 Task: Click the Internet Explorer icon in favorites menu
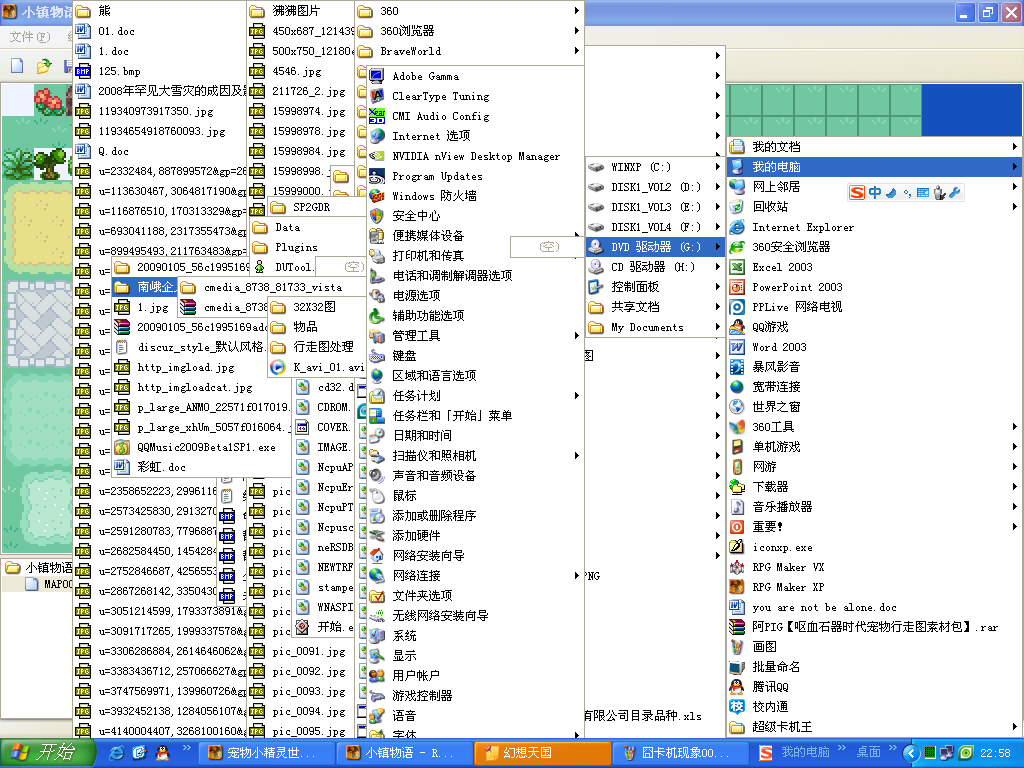[737, 227]
